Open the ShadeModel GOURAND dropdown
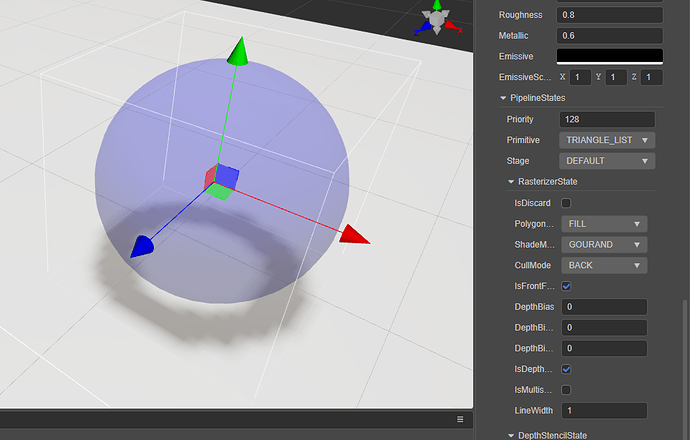This screenshot has height=440, width=690. click(x=604, y=245)
